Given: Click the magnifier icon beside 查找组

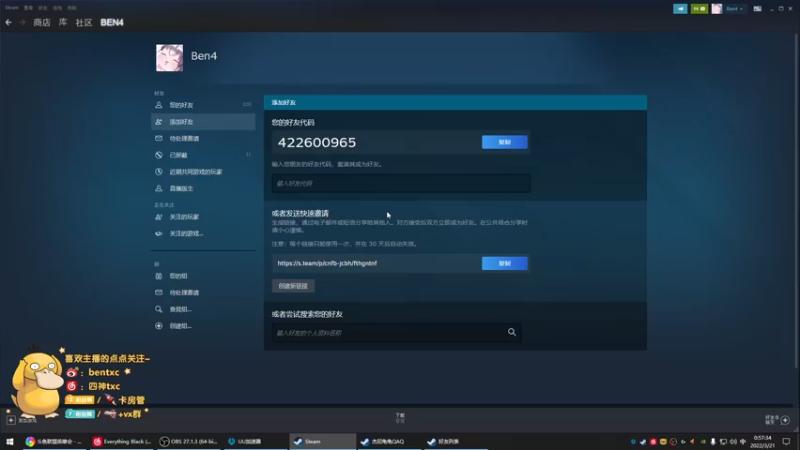Looking at the screenshot, I should [x=159, y=309].
